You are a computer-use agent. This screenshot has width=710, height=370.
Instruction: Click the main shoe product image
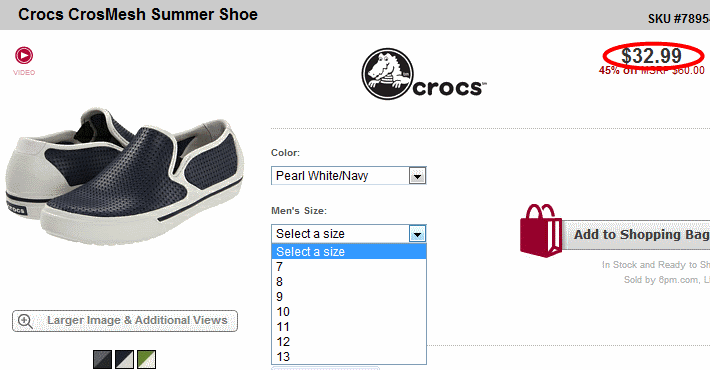pos(124,176)
